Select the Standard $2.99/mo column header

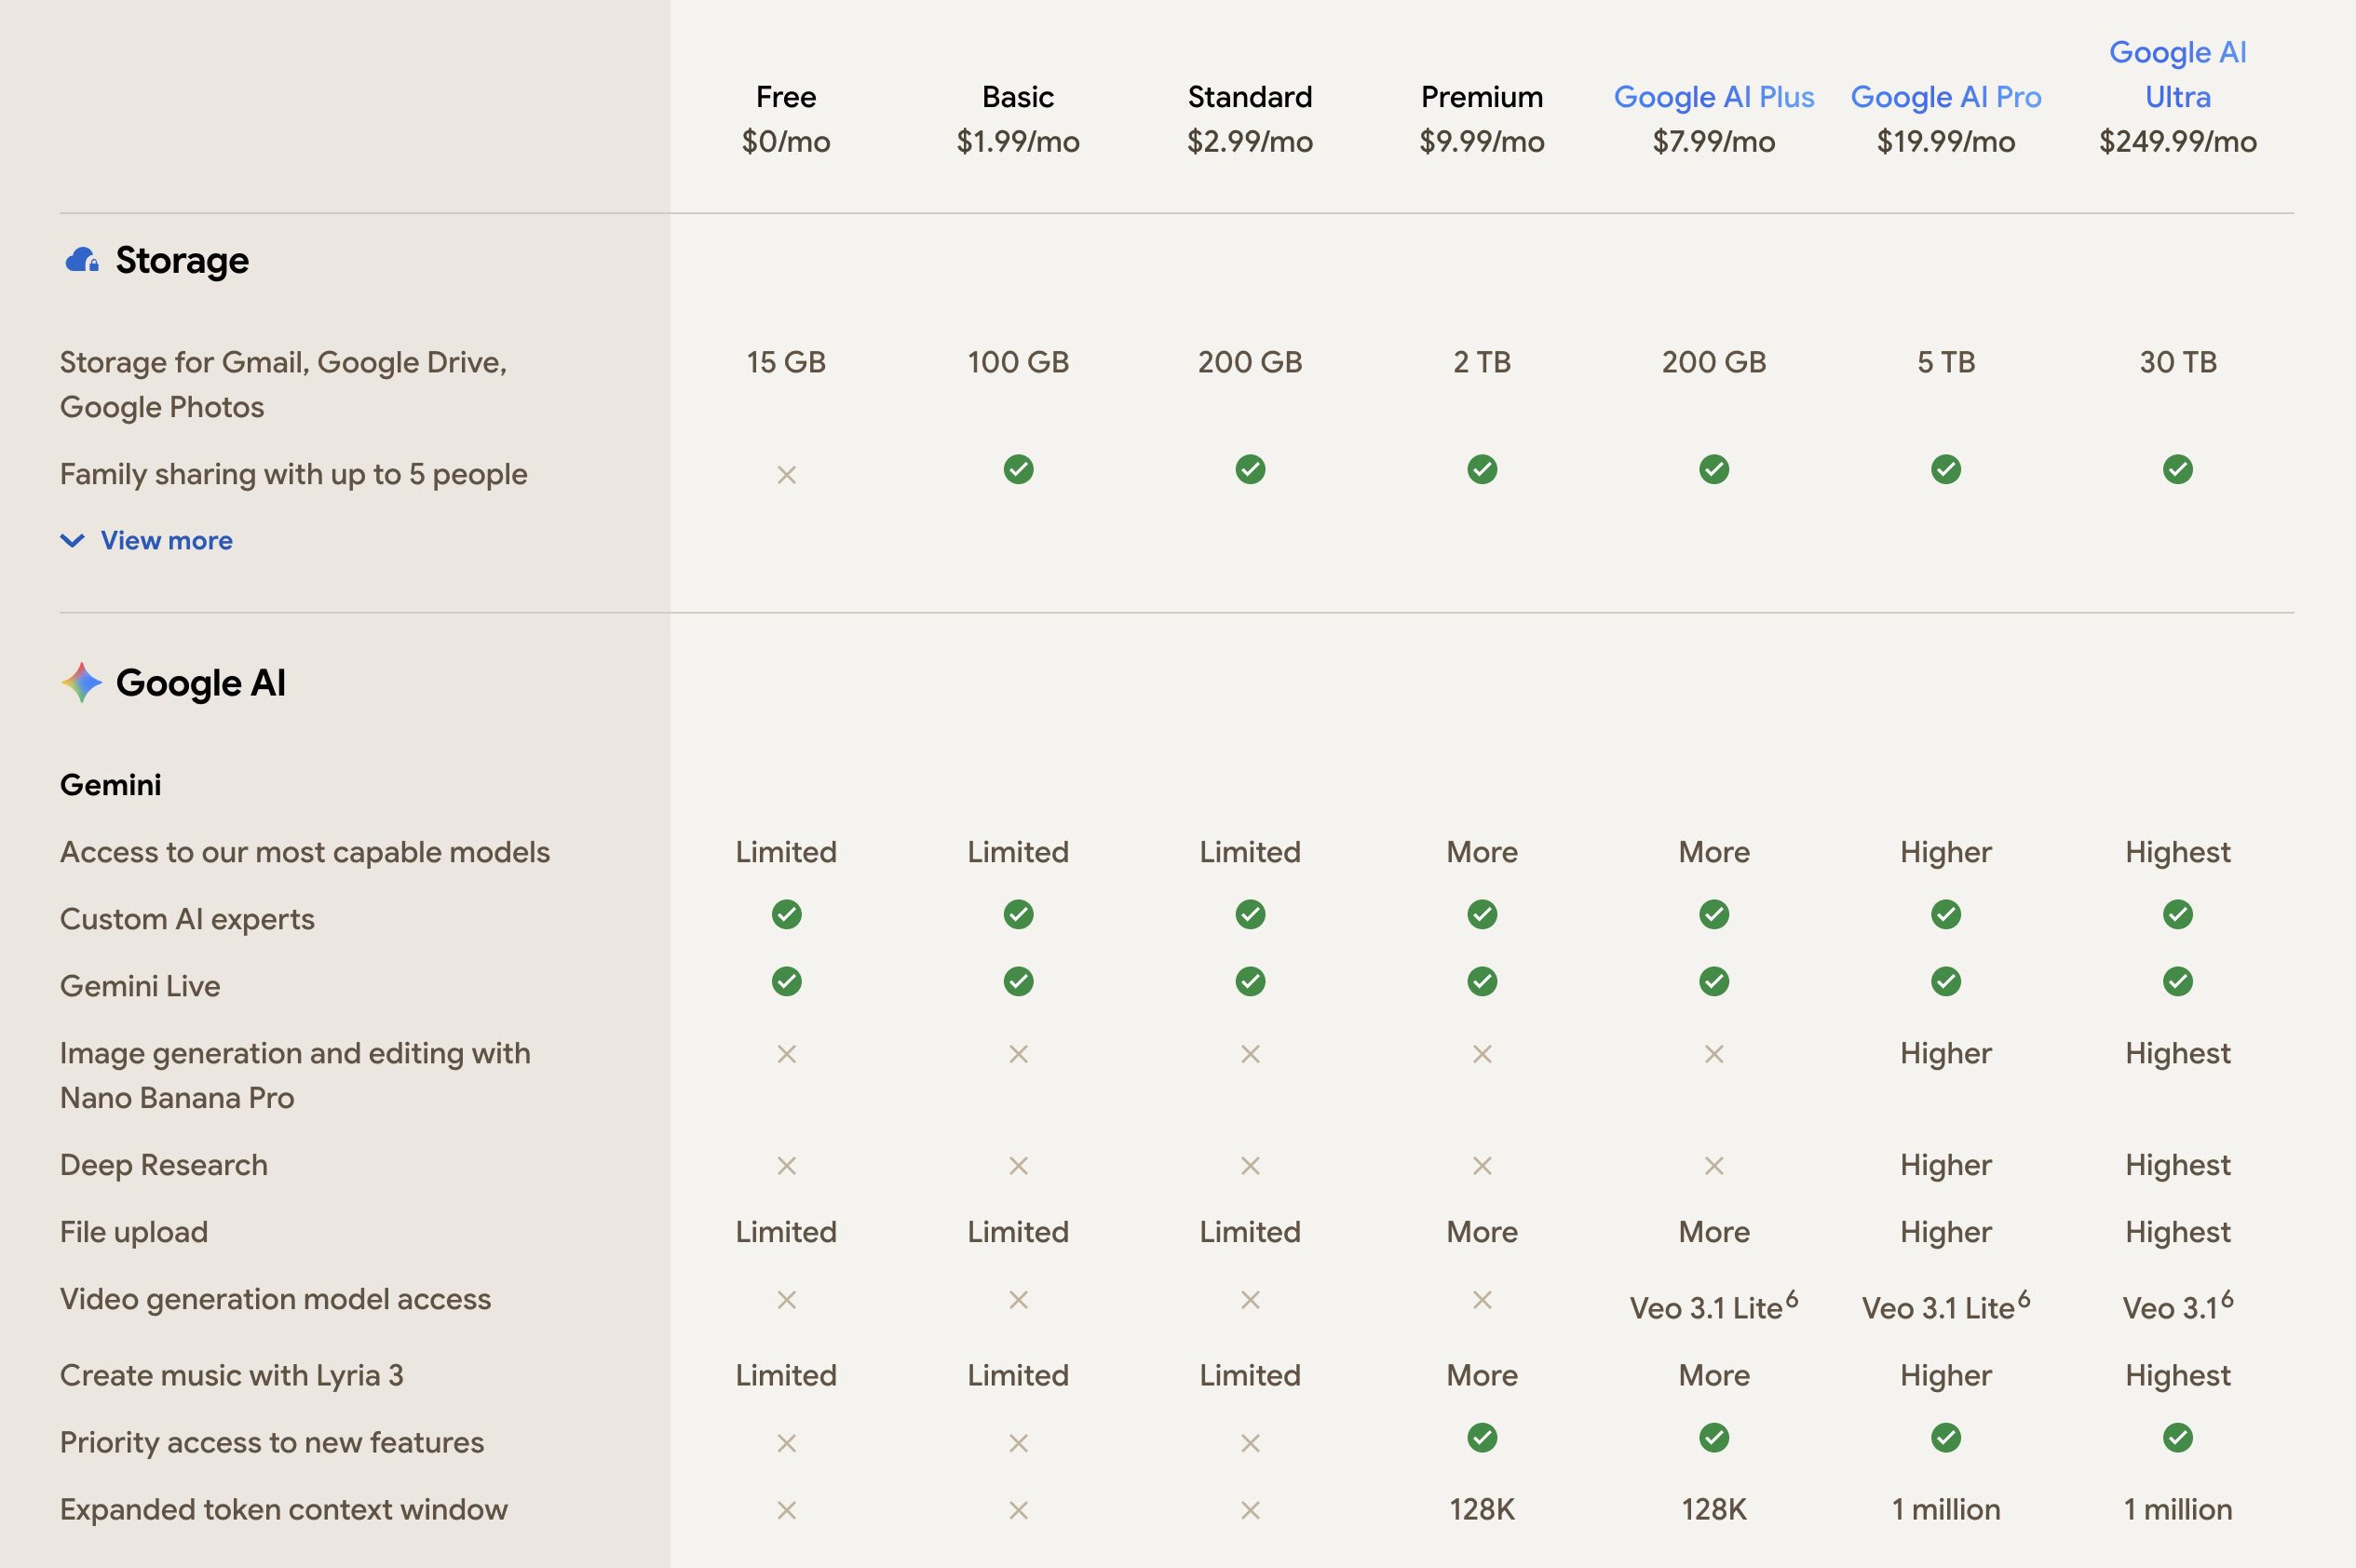point(1250,119)
